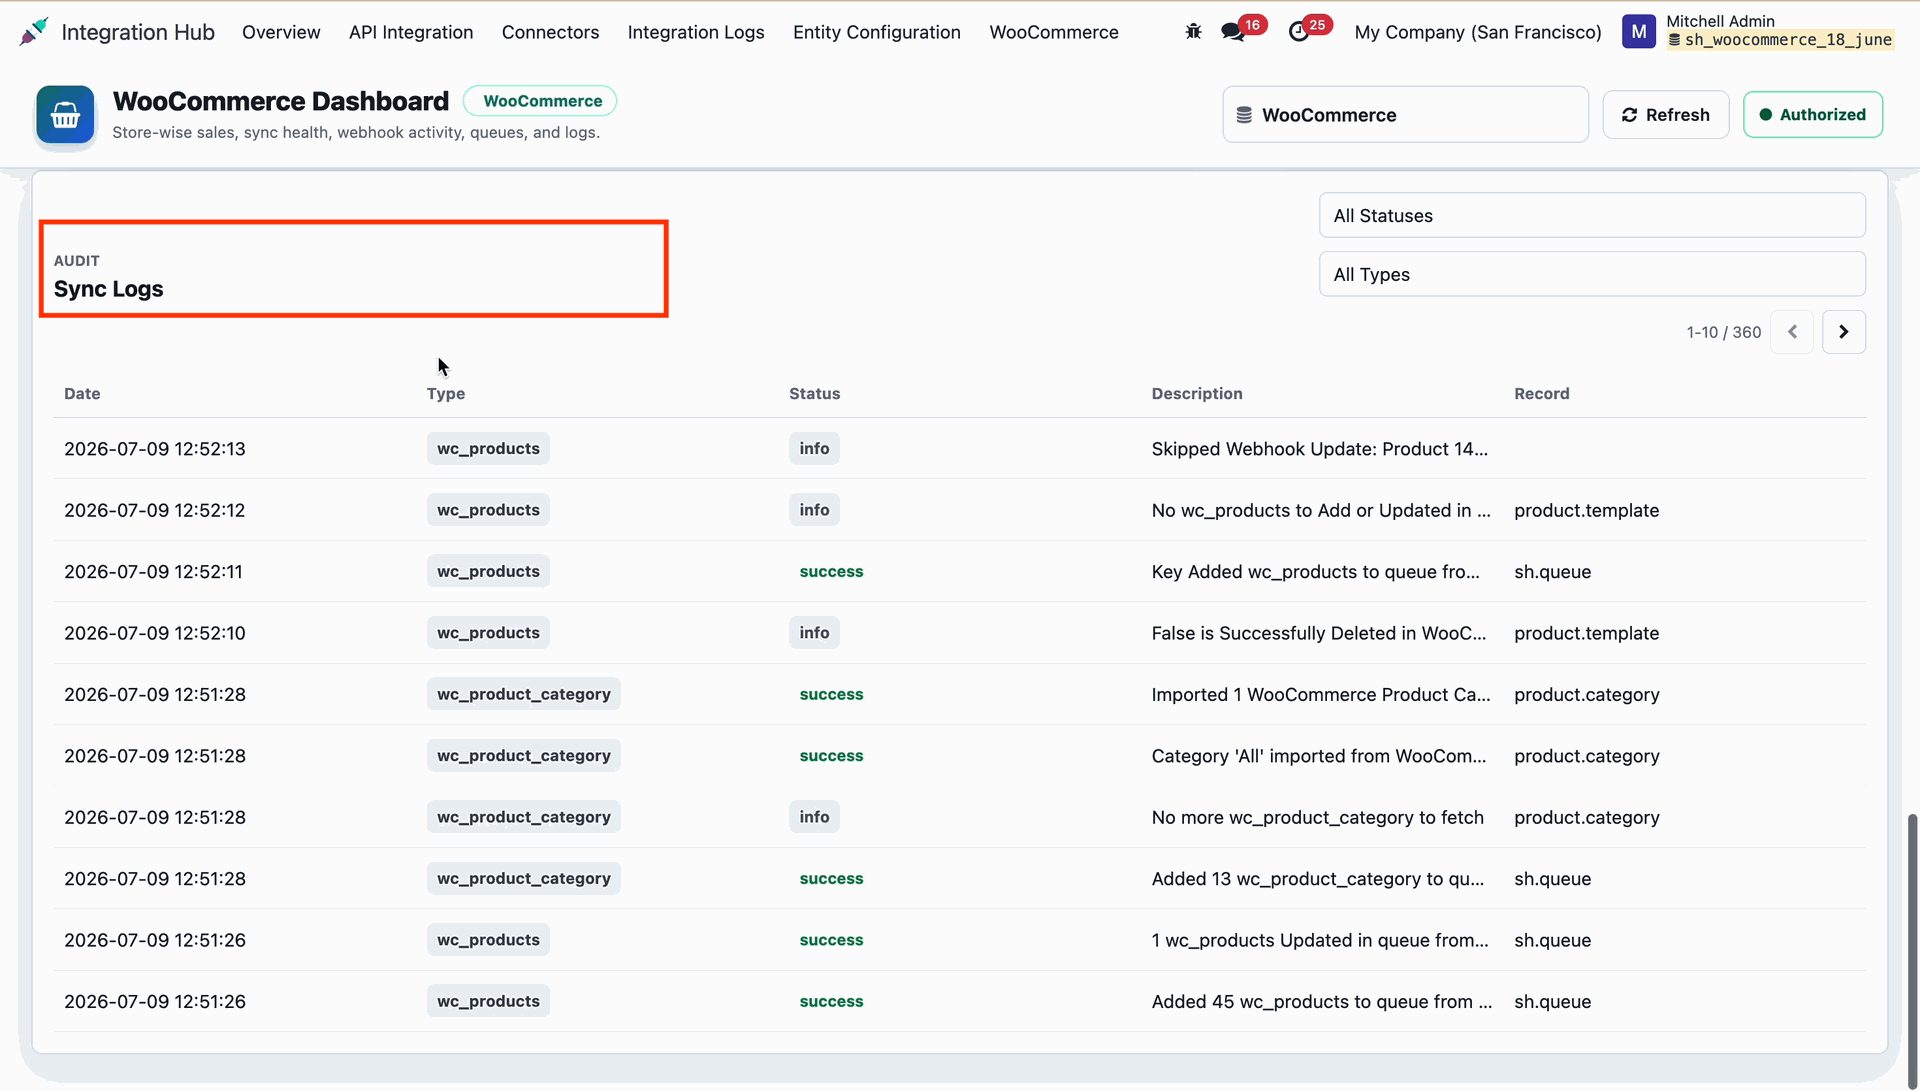The width and height of the screenshot is (1920, 1091).
Task: Click the green WooCommerce badge beside the title
Action: (x=541, y=101)
